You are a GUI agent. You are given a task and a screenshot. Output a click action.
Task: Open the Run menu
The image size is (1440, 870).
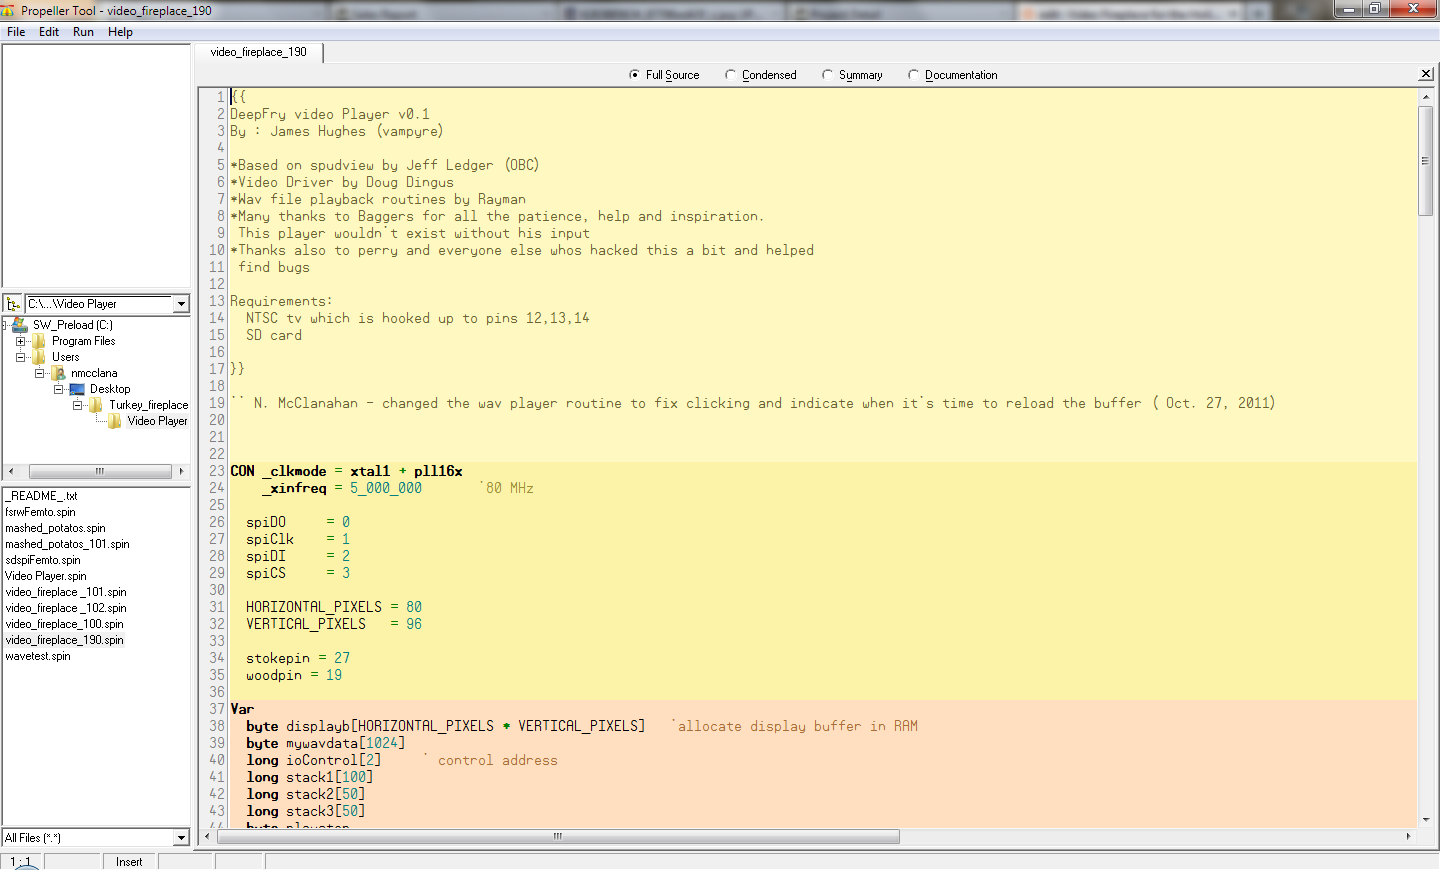[83, 32]
